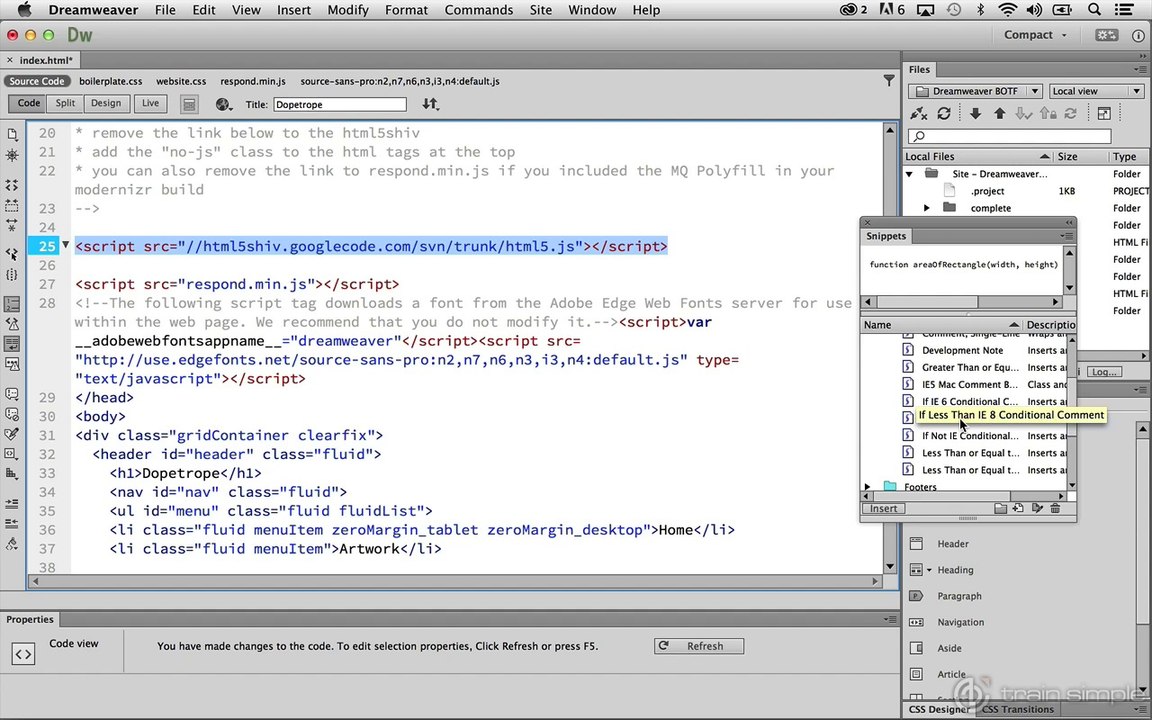
Task: Click the Header insert icon
Action: point(916,544)
